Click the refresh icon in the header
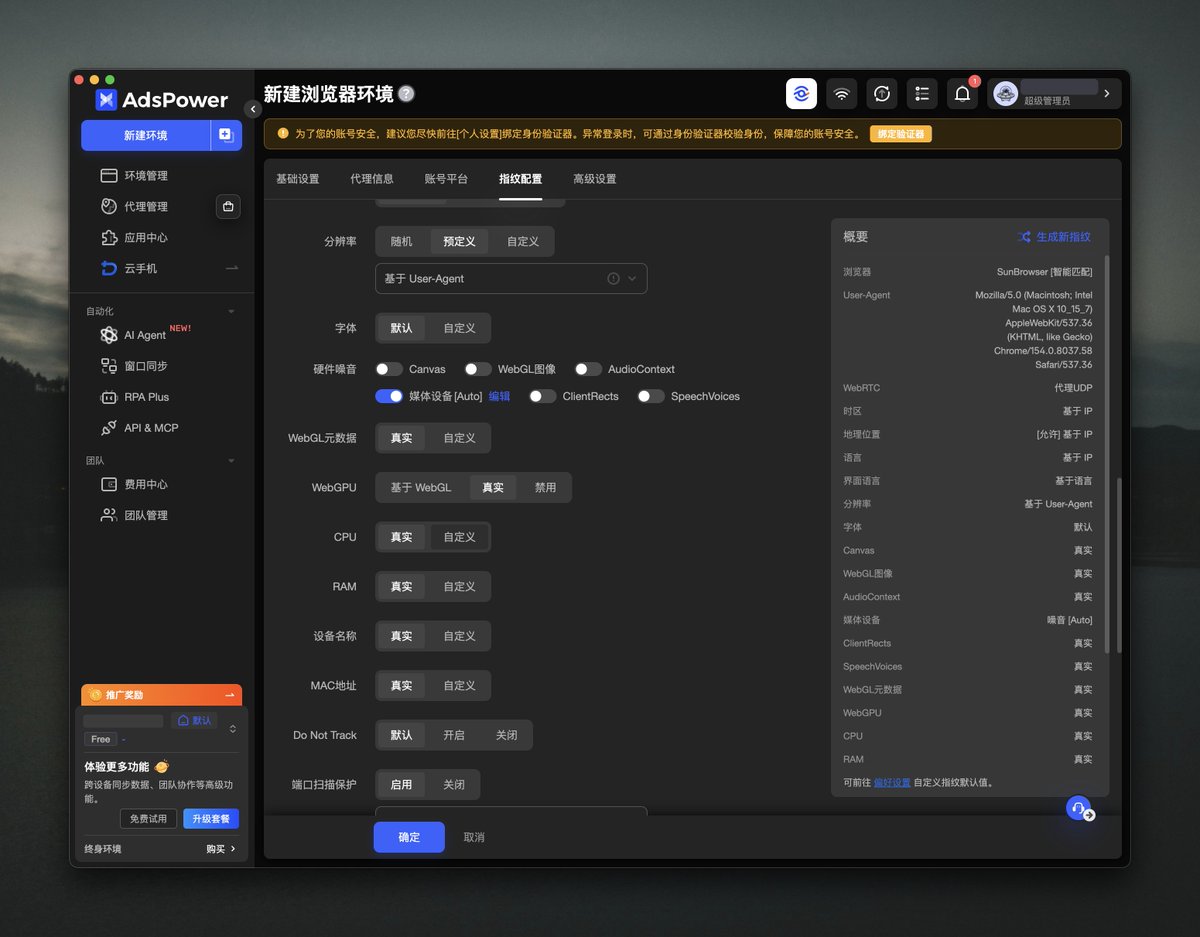The height and width of the screenshot is (937, 1200). click(x=882, y=94)
